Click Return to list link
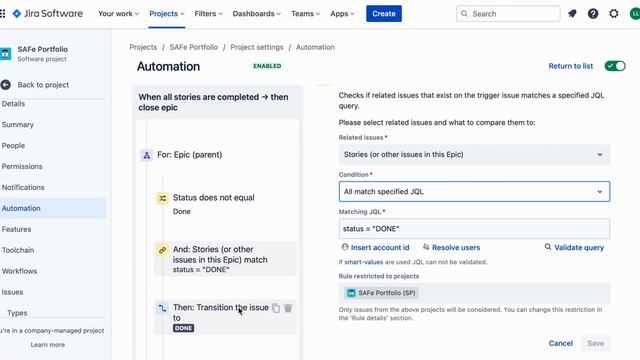 571,66
